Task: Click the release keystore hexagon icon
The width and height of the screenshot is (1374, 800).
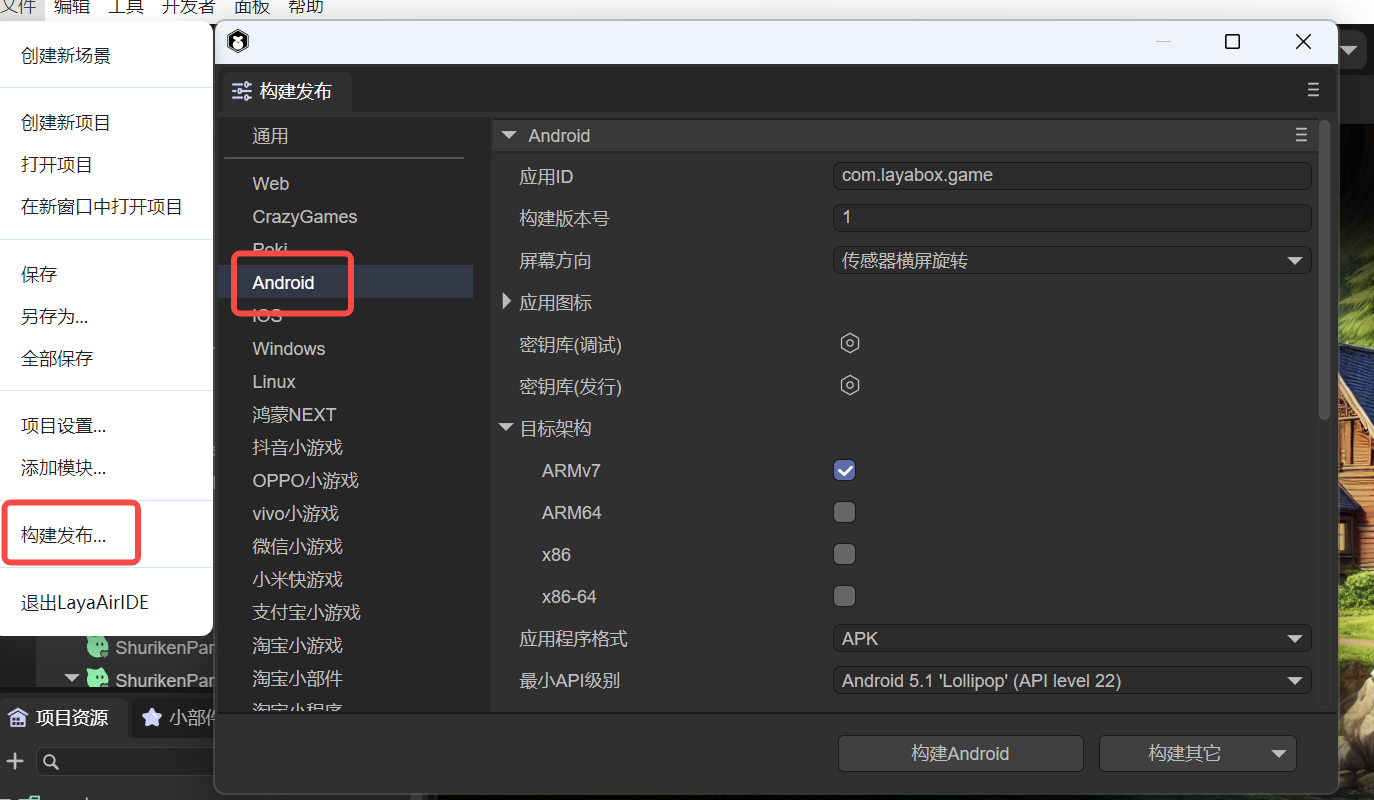Action: click(x=849, y=386)
